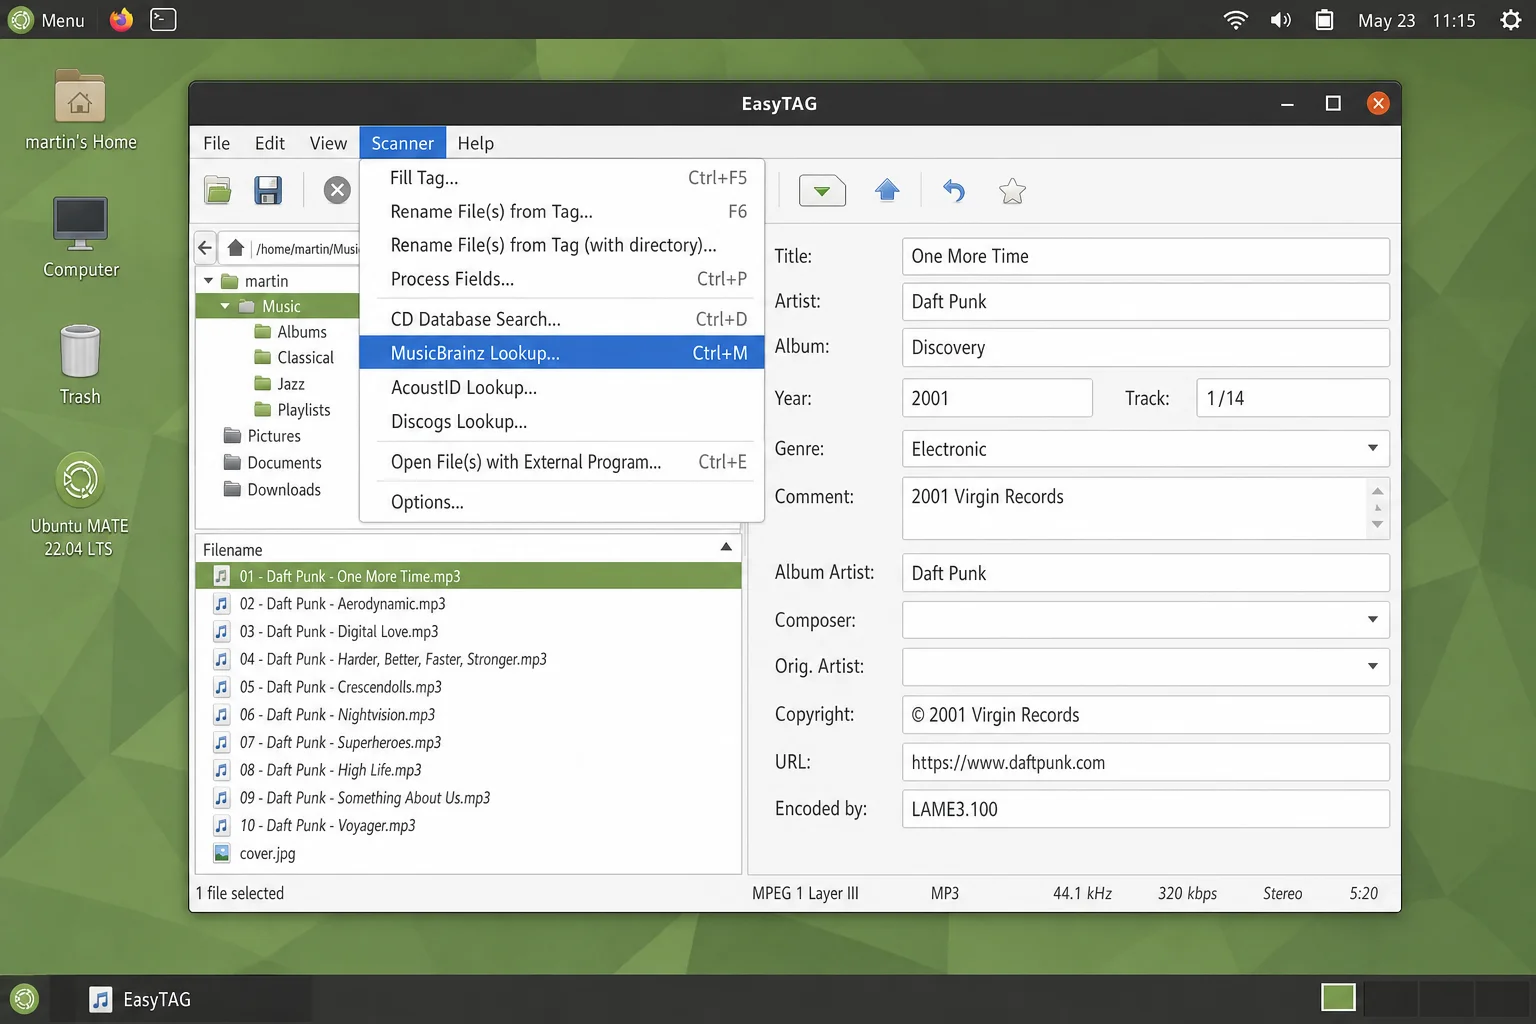
Task: Select the green workspace switcher box
Action: pyautogui.click(x=1338, y=998)
